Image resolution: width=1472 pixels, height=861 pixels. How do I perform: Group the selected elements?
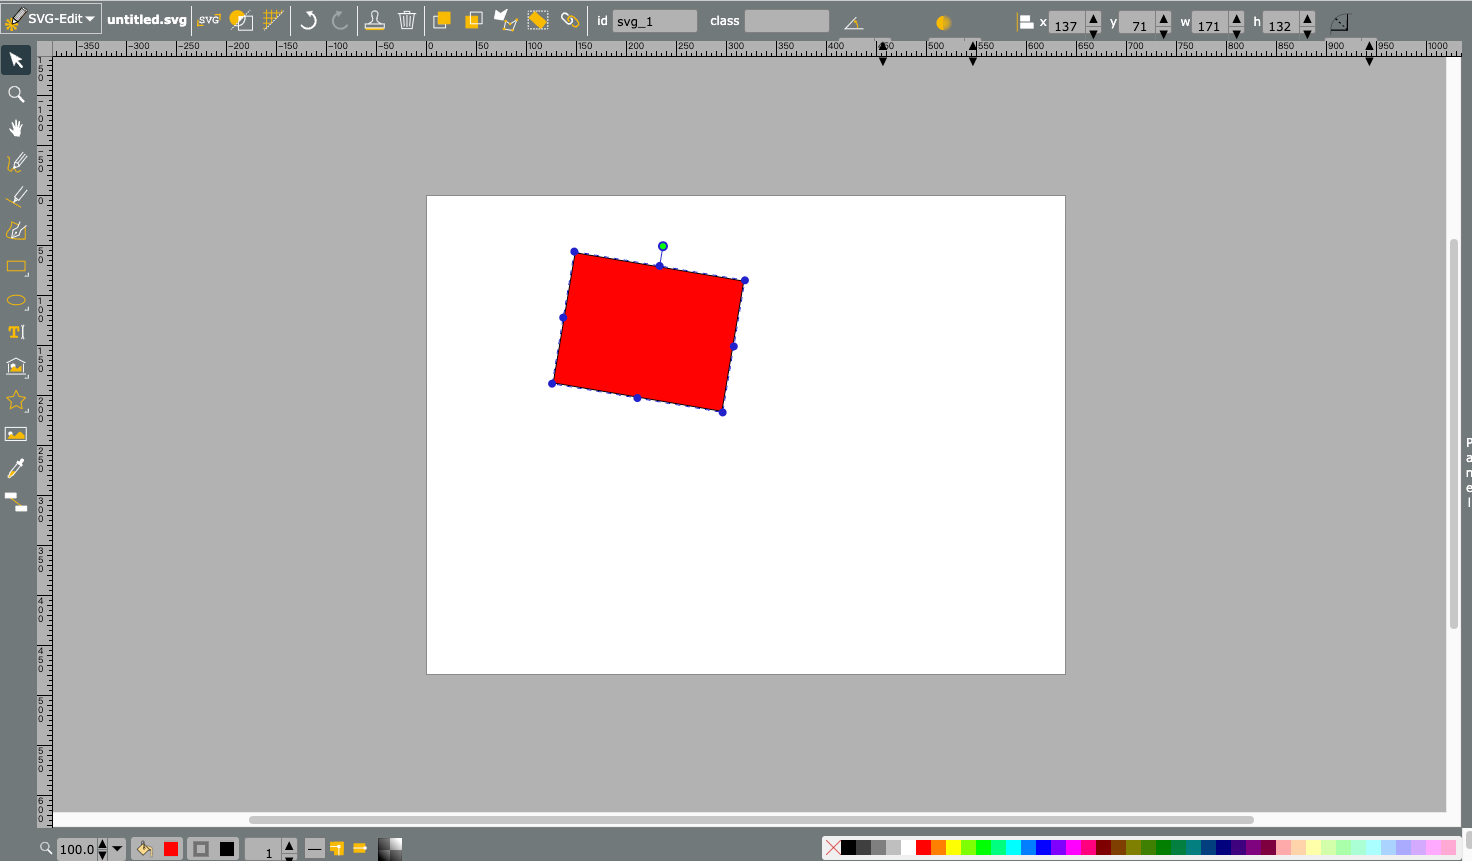pyautogui.click(x=538, y=20)
